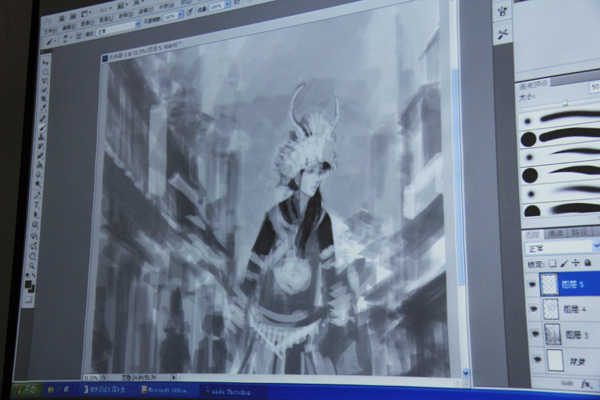The width and height of the screenshot is (600, 400).
Task: Hide the 背景 background layer
Action: [538, 359]
